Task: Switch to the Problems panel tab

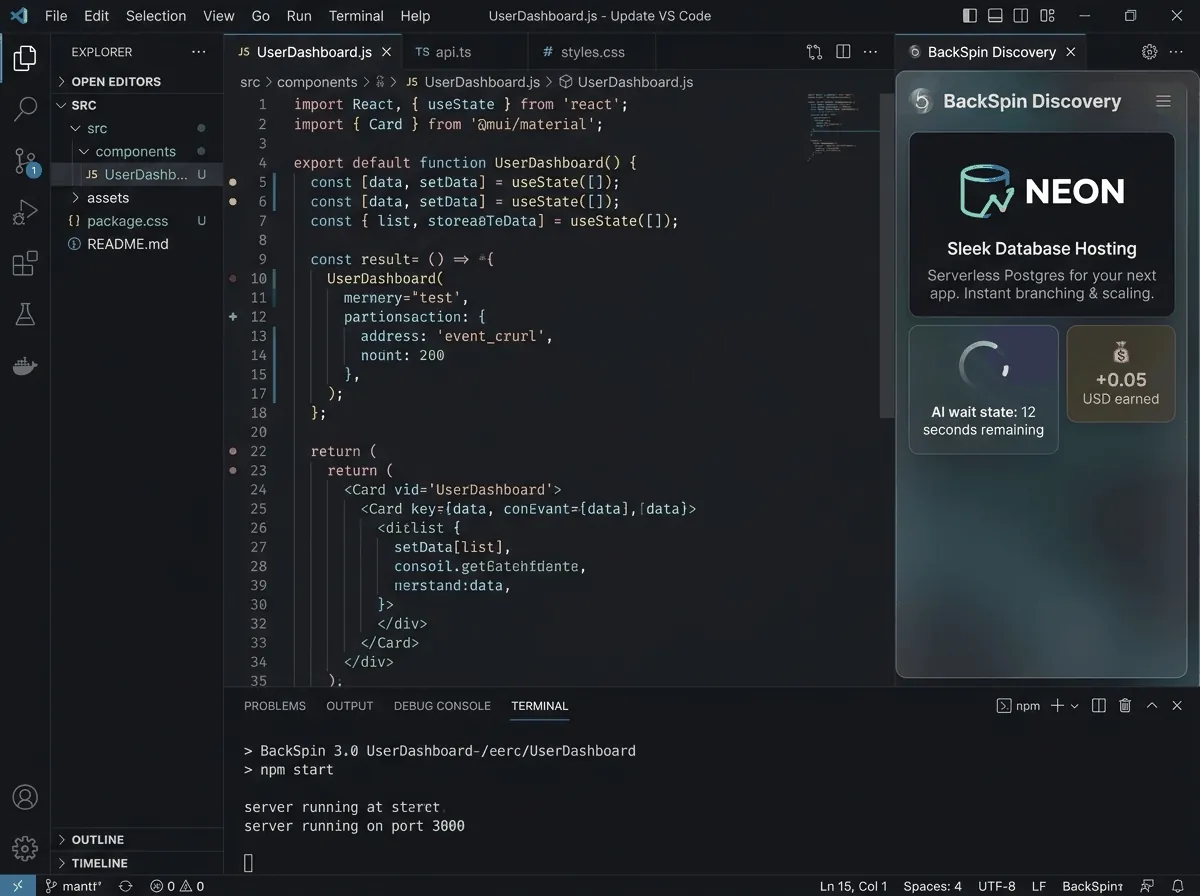Action: pos(275,706)
